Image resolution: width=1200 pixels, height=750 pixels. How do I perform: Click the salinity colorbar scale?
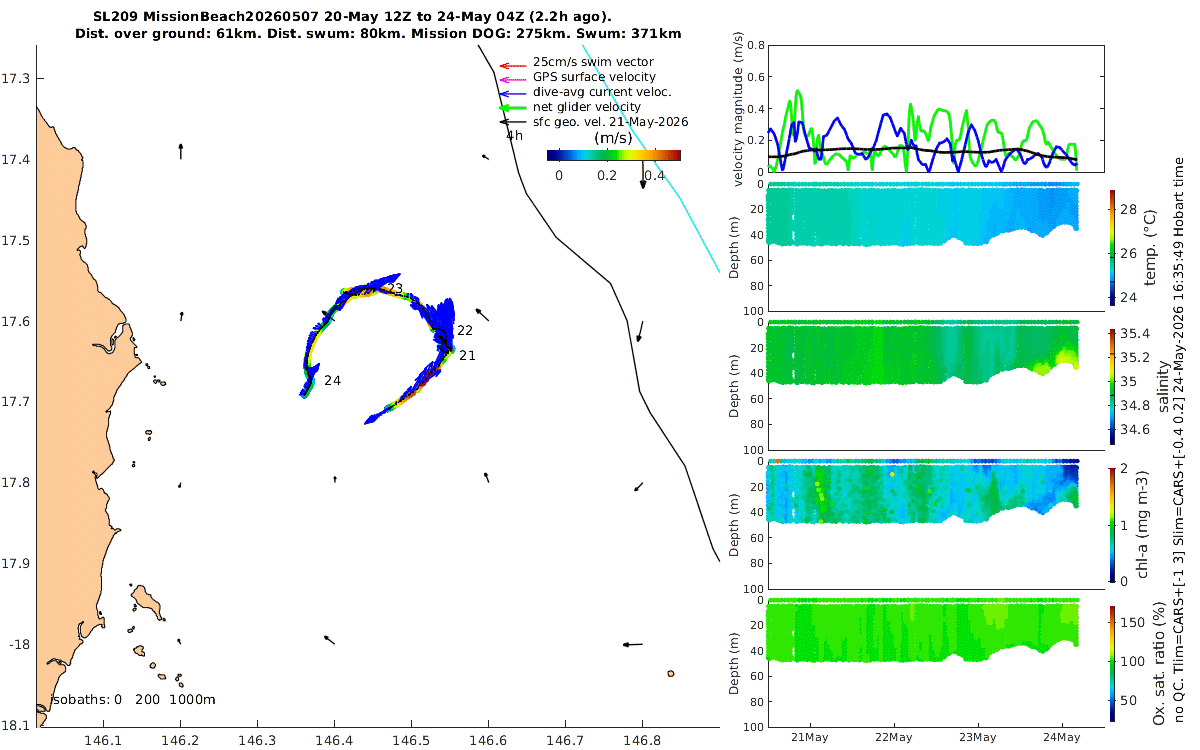click(x=1114, y=383)
